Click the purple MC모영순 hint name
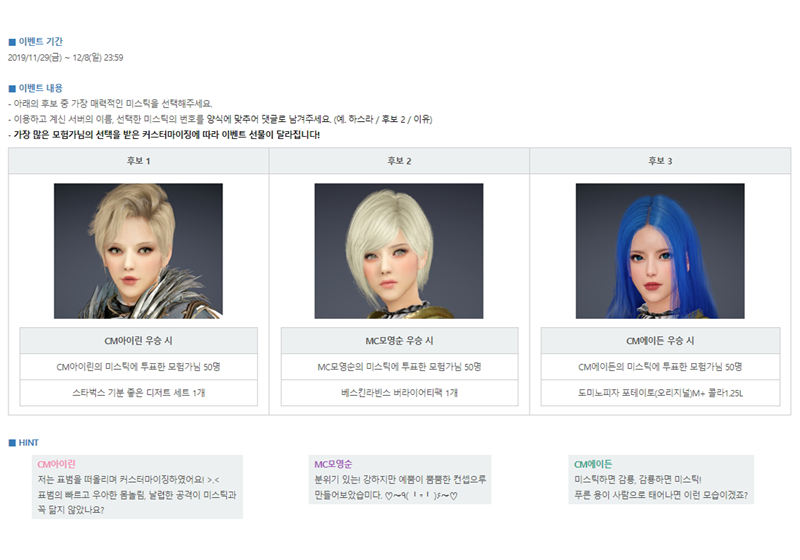Viewport: 800px width, 560px height. tap(333, 464)
